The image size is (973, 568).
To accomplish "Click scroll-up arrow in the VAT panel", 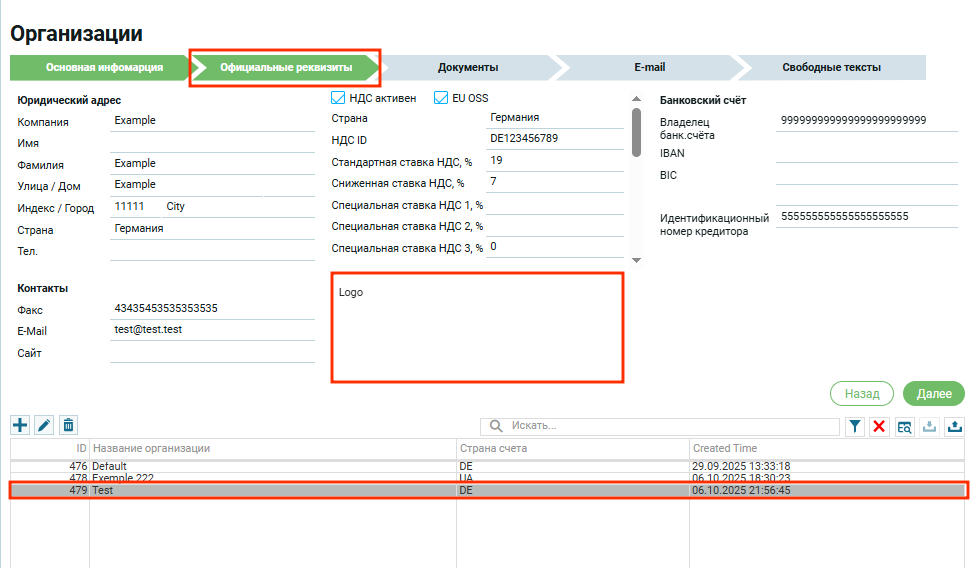I will click(636, 98).
